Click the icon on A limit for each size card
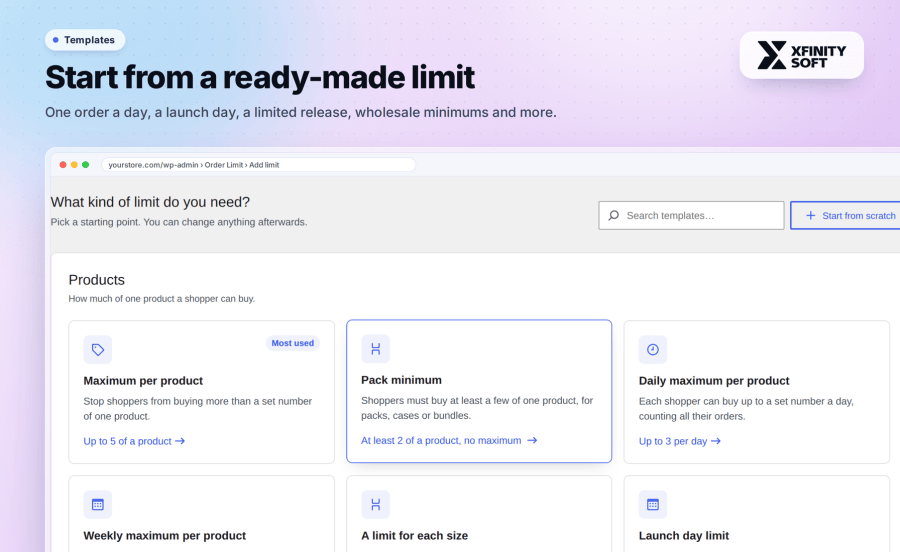 click(375, 504)
